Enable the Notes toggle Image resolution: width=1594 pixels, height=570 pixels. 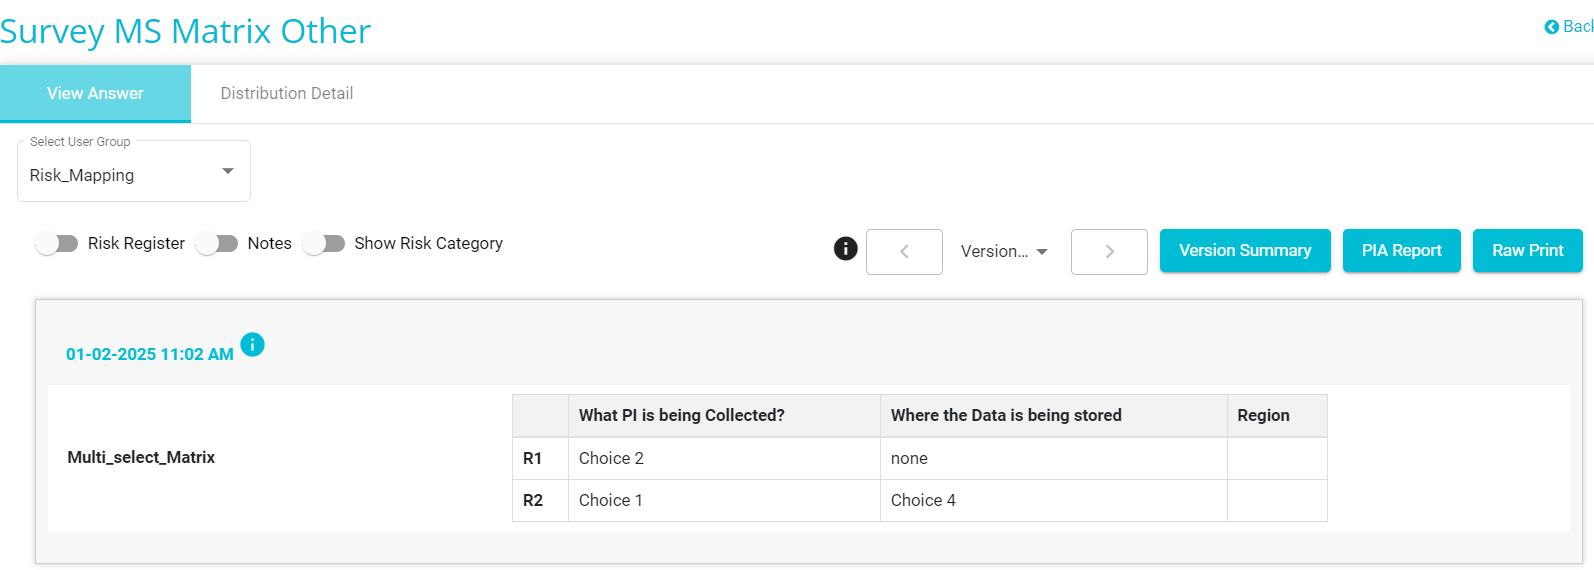217,244
